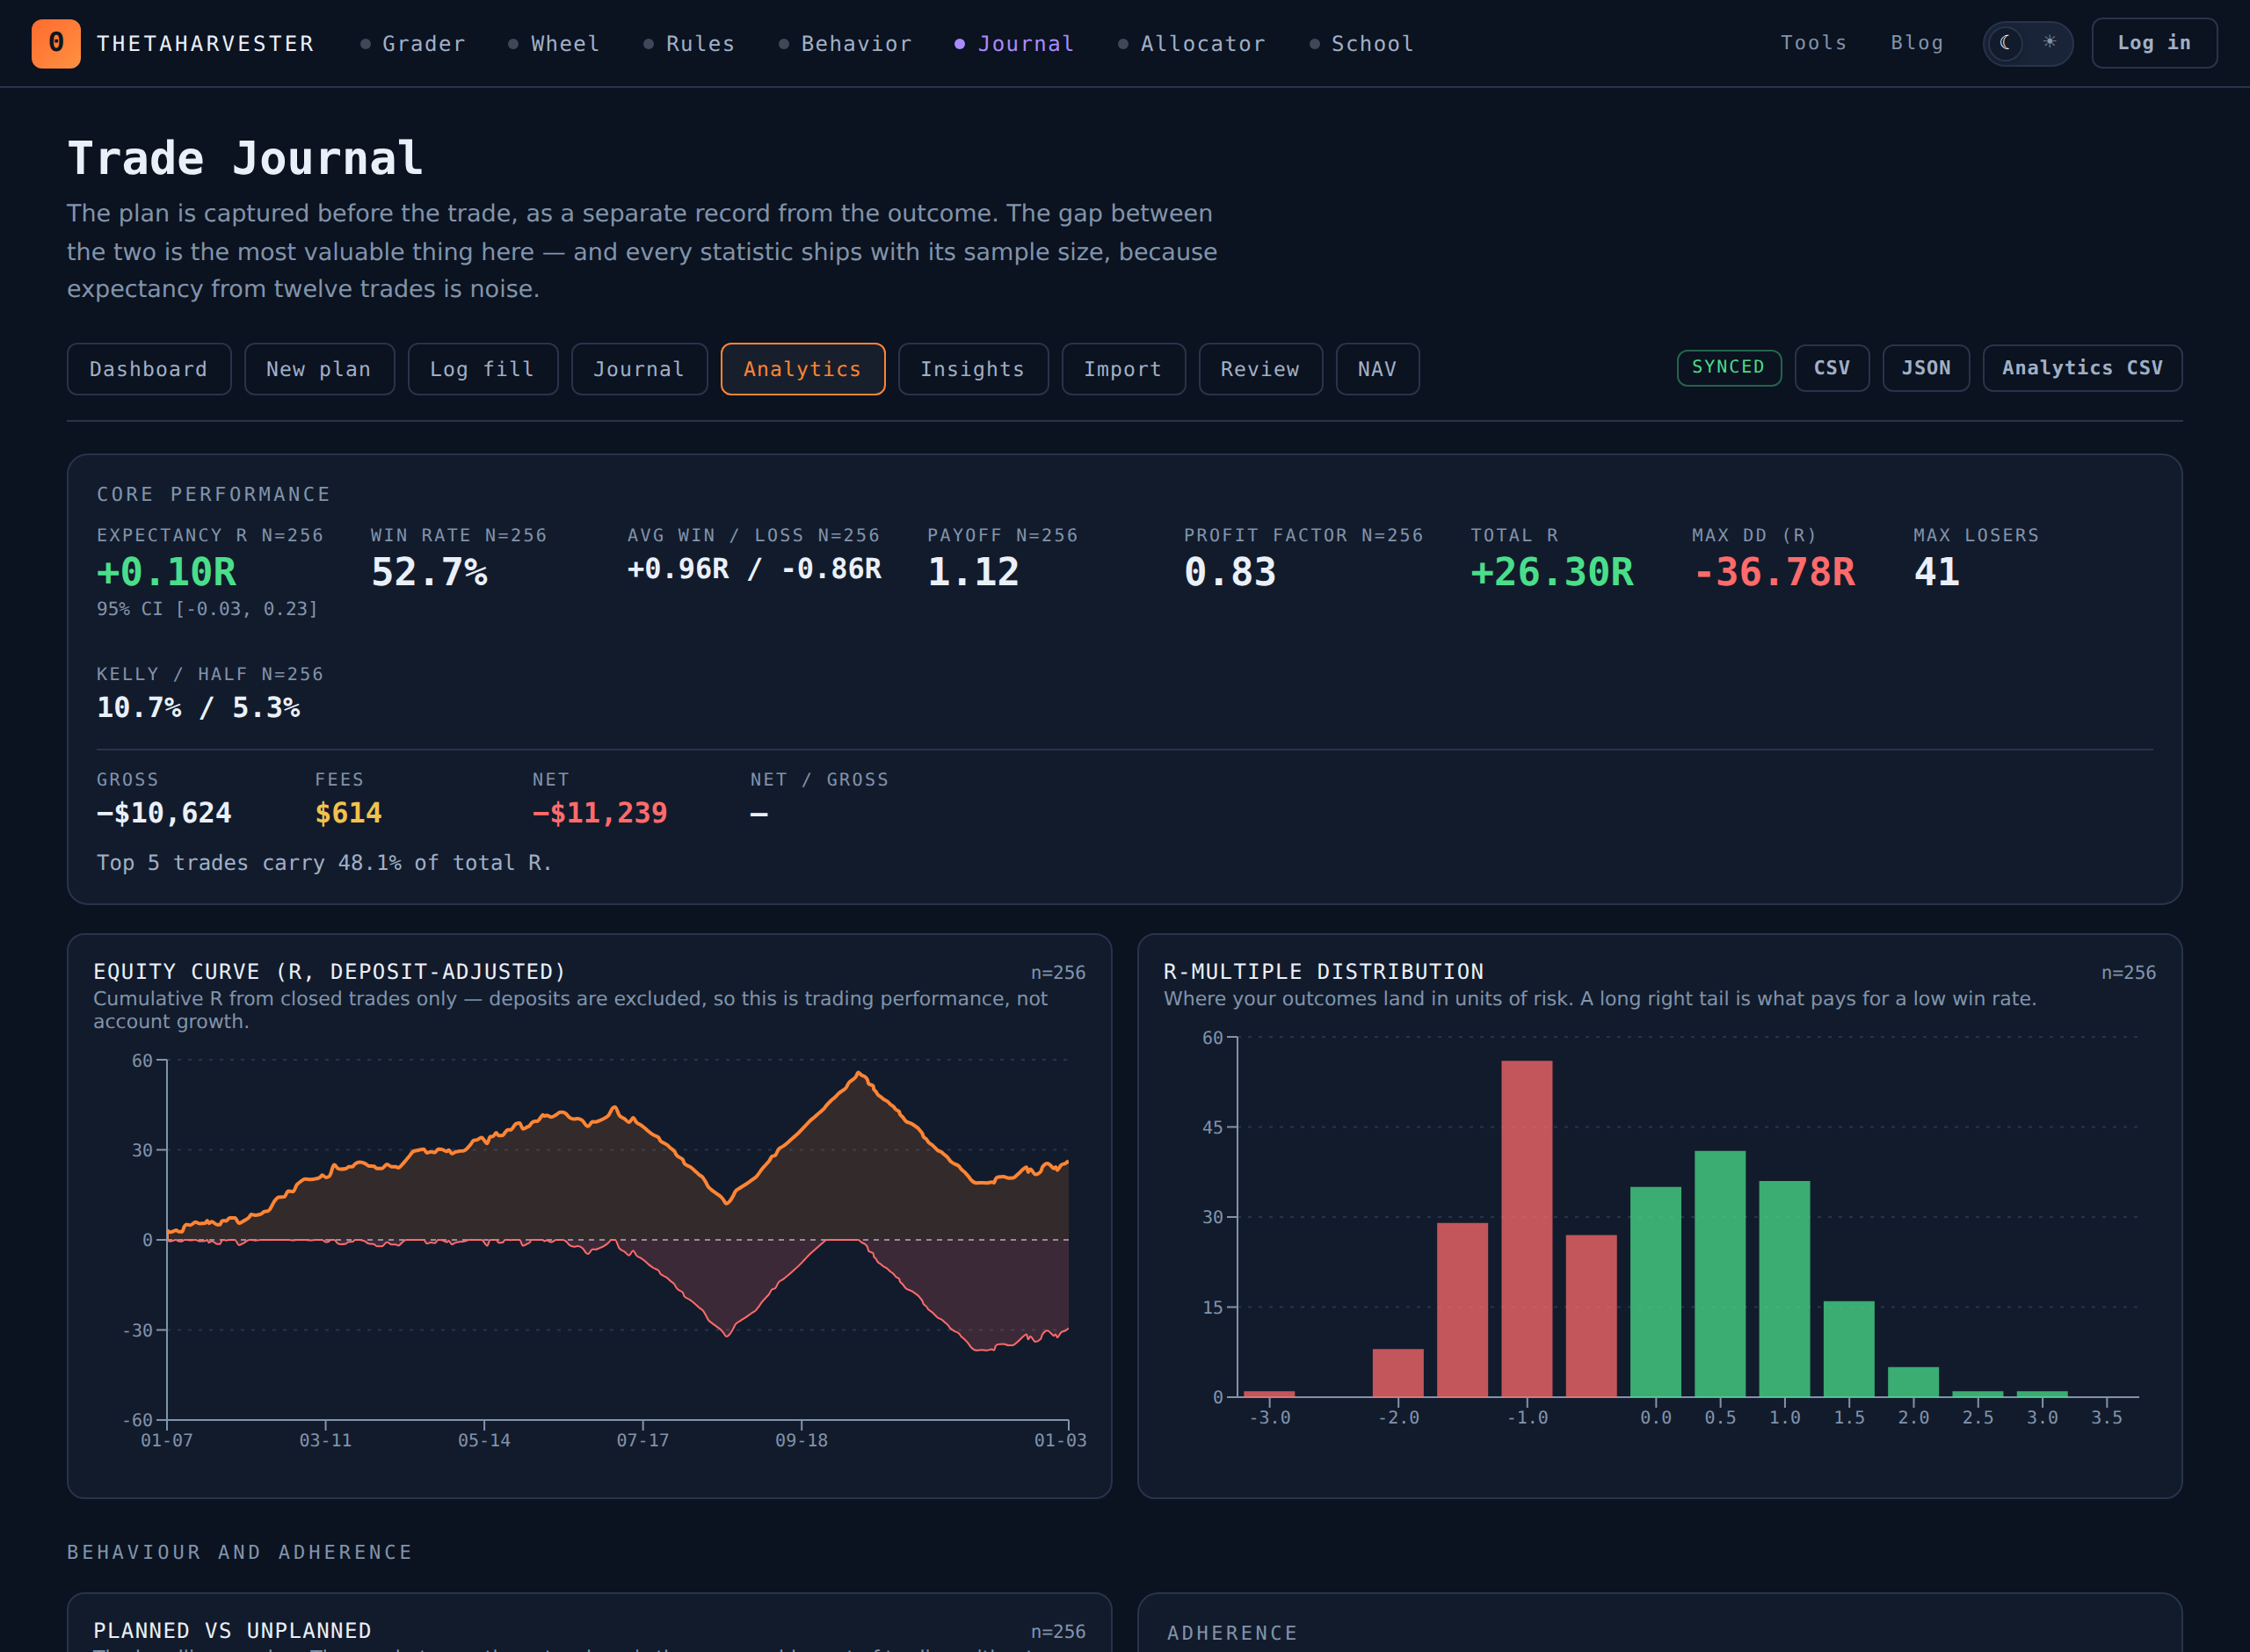The width and height of the screenshot is (2250, 1652).
Task: Click the tallest red bar at -1.0R
Action: tap(1526, 1228)
